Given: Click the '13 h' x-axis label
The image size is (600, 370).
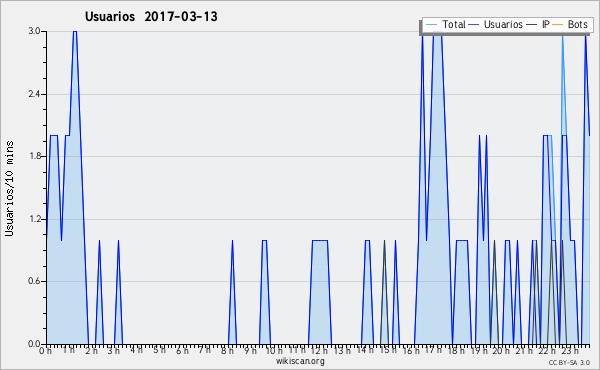Looking at the screenshot, I should pos(342,351).
